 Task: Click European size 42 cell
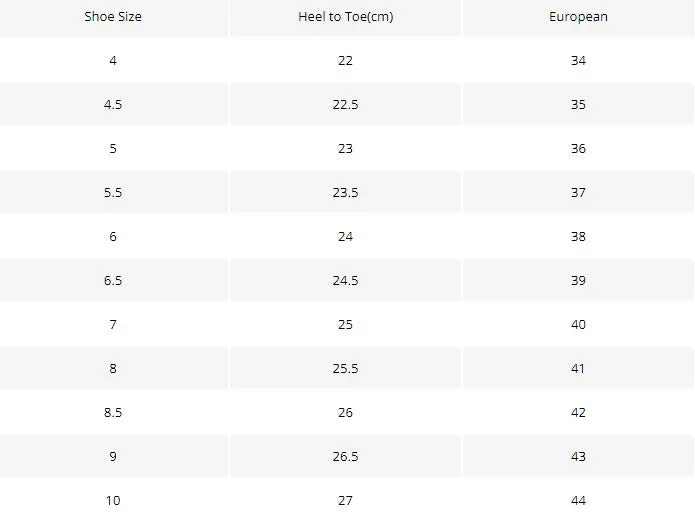[x=578, y=413]
